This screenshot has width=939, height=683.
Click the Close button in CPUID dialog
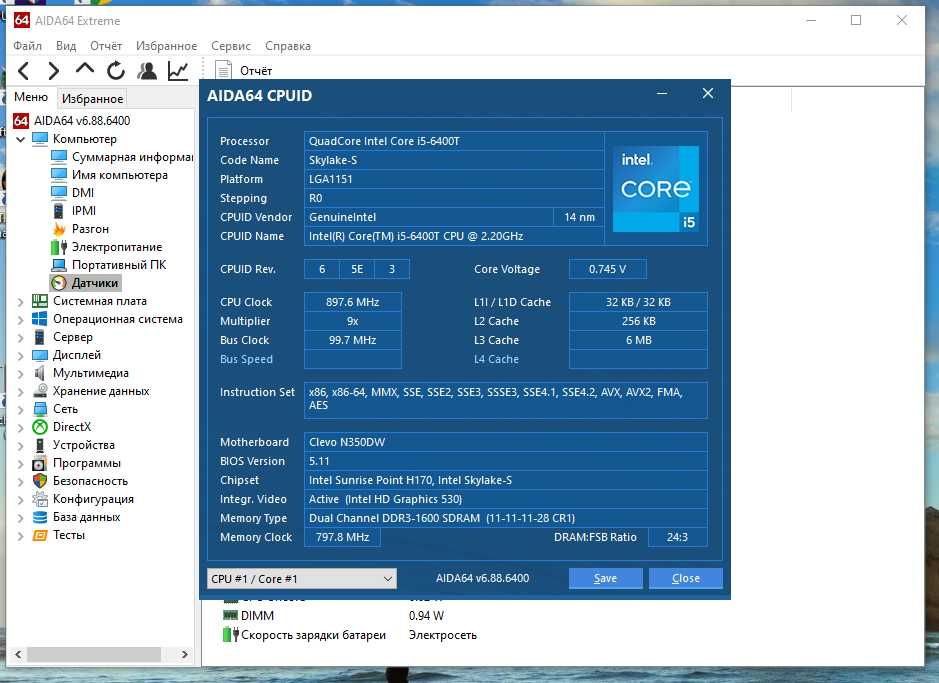pos(686,578)
